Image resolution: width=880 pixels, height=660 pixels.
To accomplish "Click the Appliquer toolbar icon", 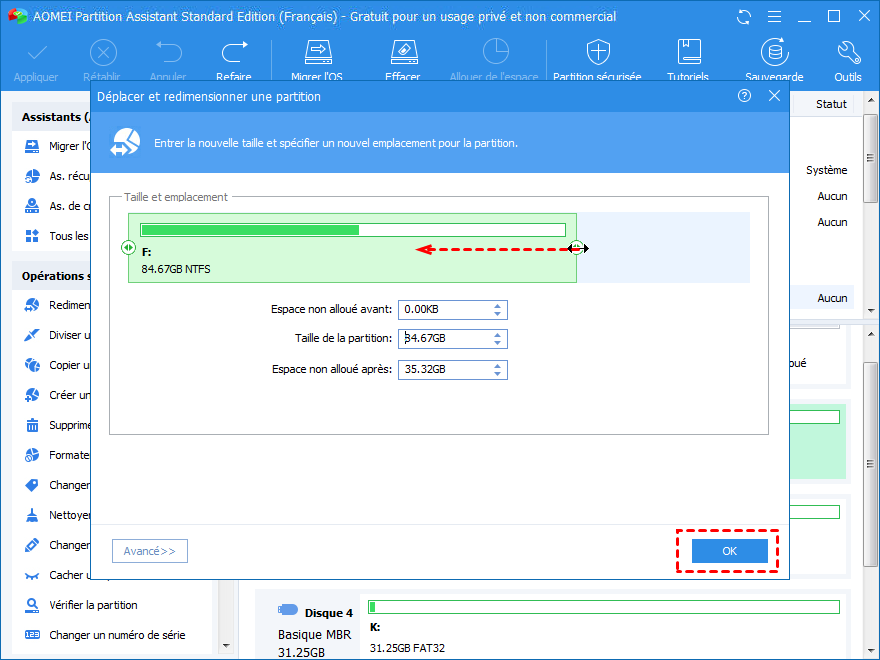I will click(x=37, y=54).
